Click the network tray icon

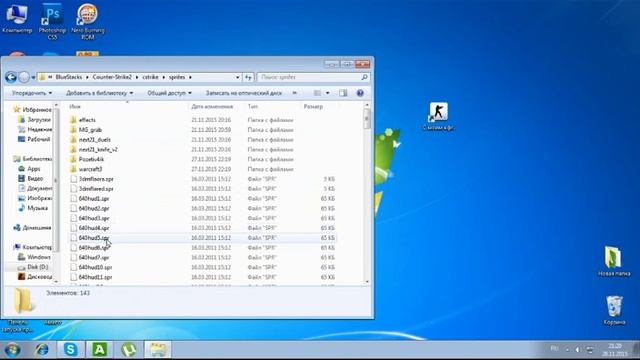click(x=590, y=350)
